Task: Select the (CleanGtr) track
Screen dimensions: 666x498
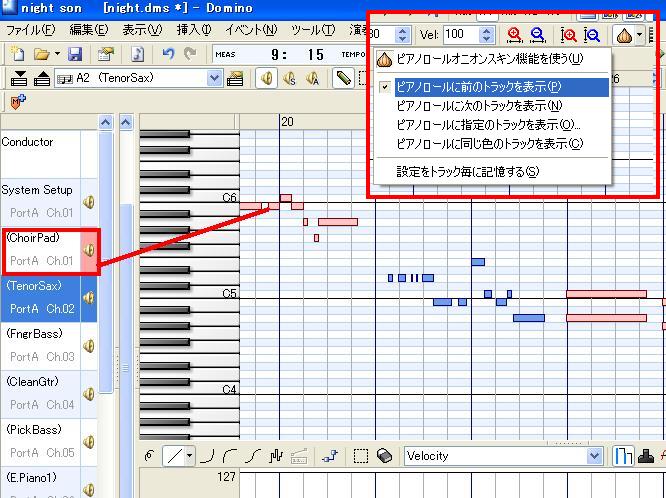Action: 40,393
